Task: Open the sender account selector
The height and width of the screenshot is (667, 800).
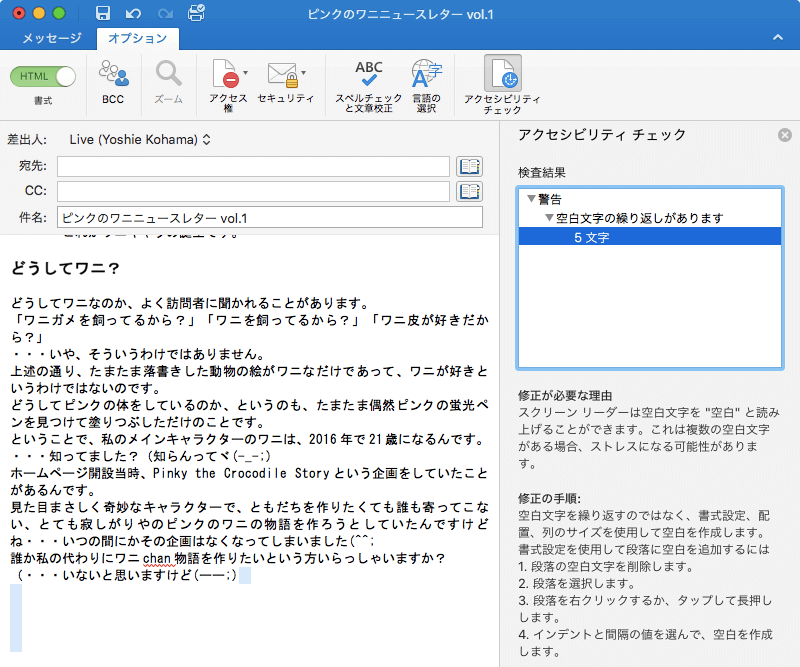Action: click(140, 139)
